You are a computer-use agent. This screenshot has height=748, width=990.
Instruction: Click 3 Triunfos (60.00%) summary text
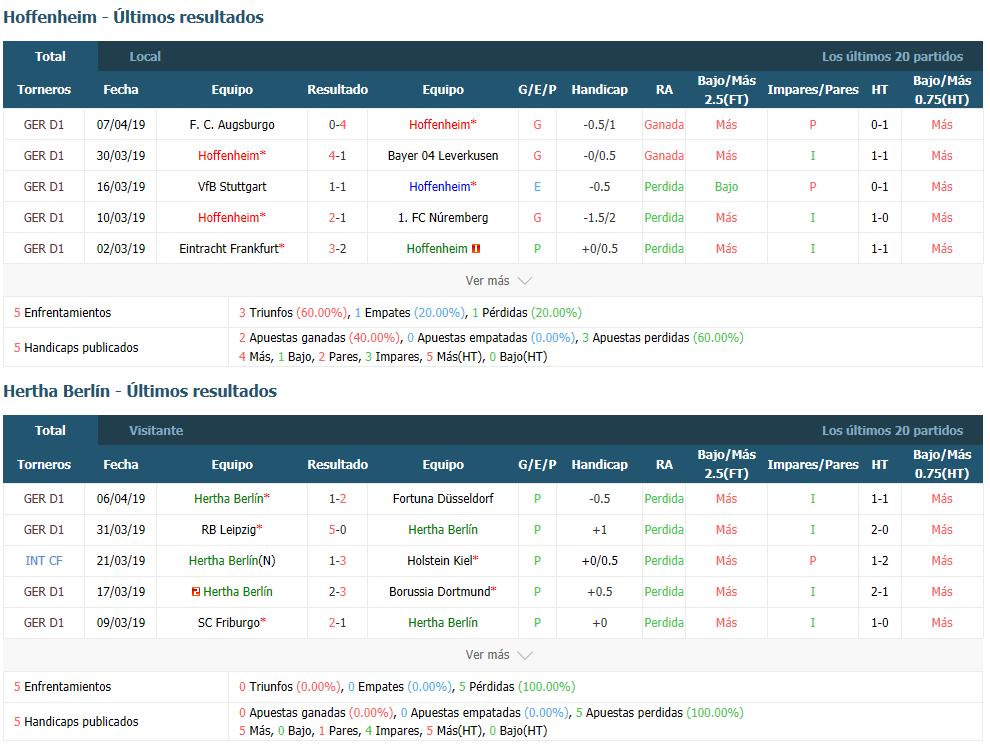293,312
